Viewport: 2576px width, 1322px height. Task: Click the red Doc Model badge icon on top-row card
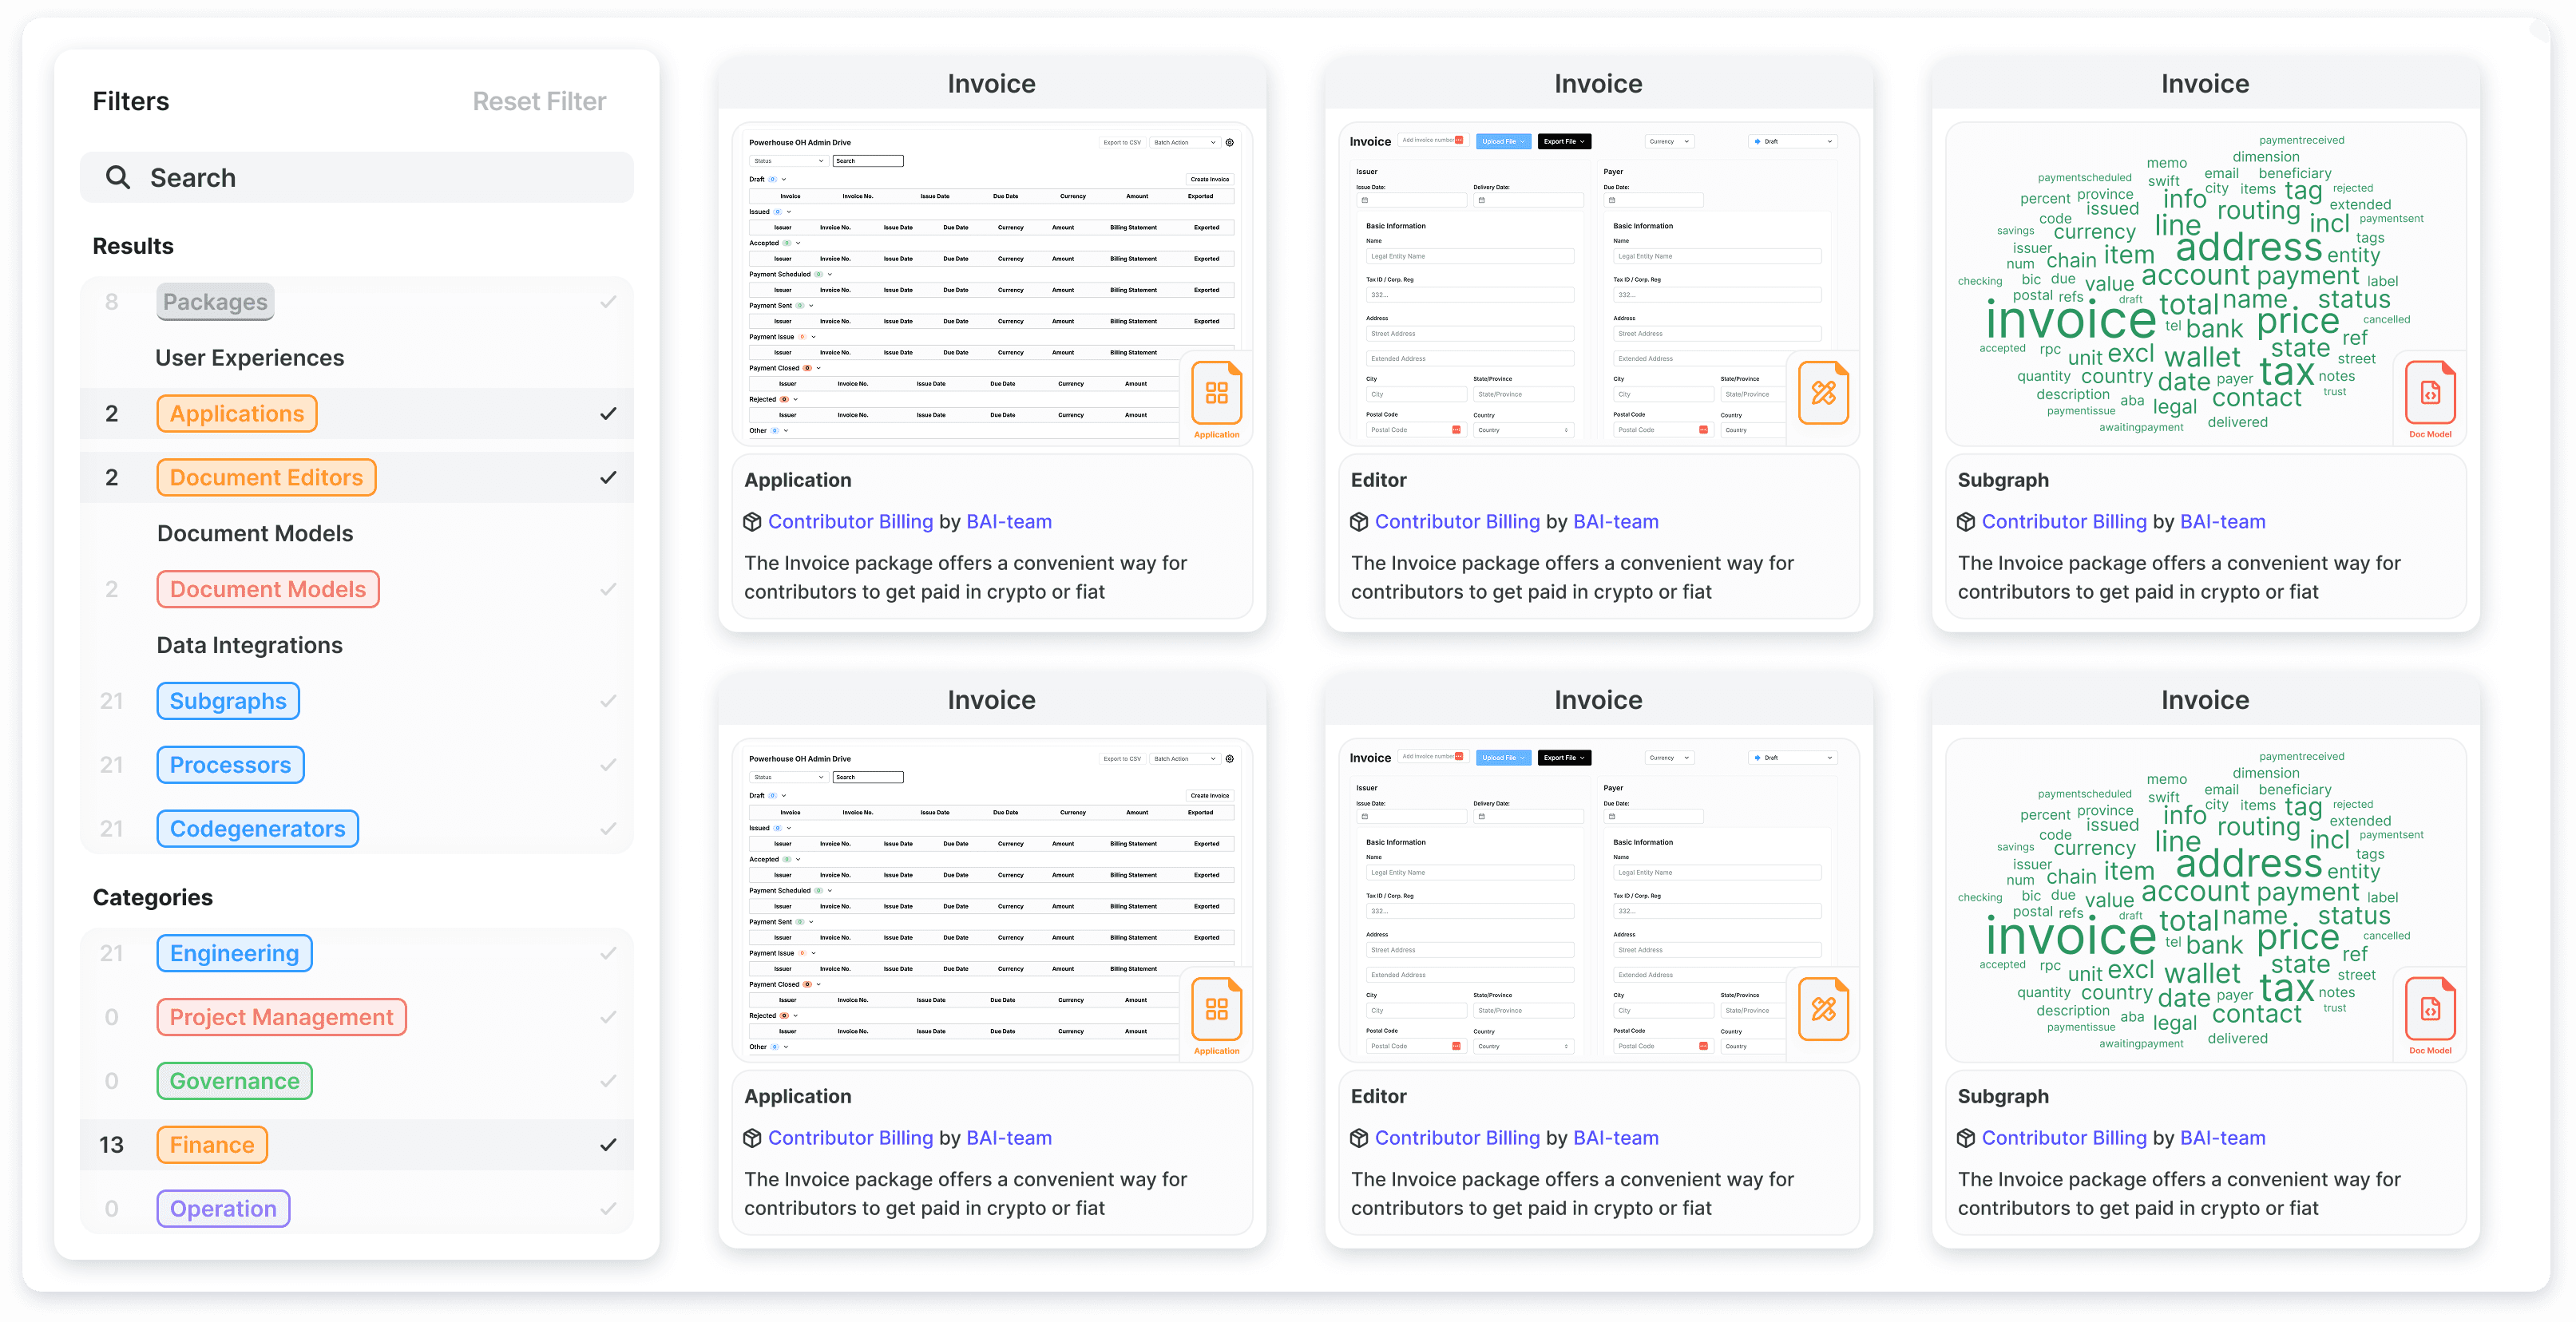(2429, 393)
